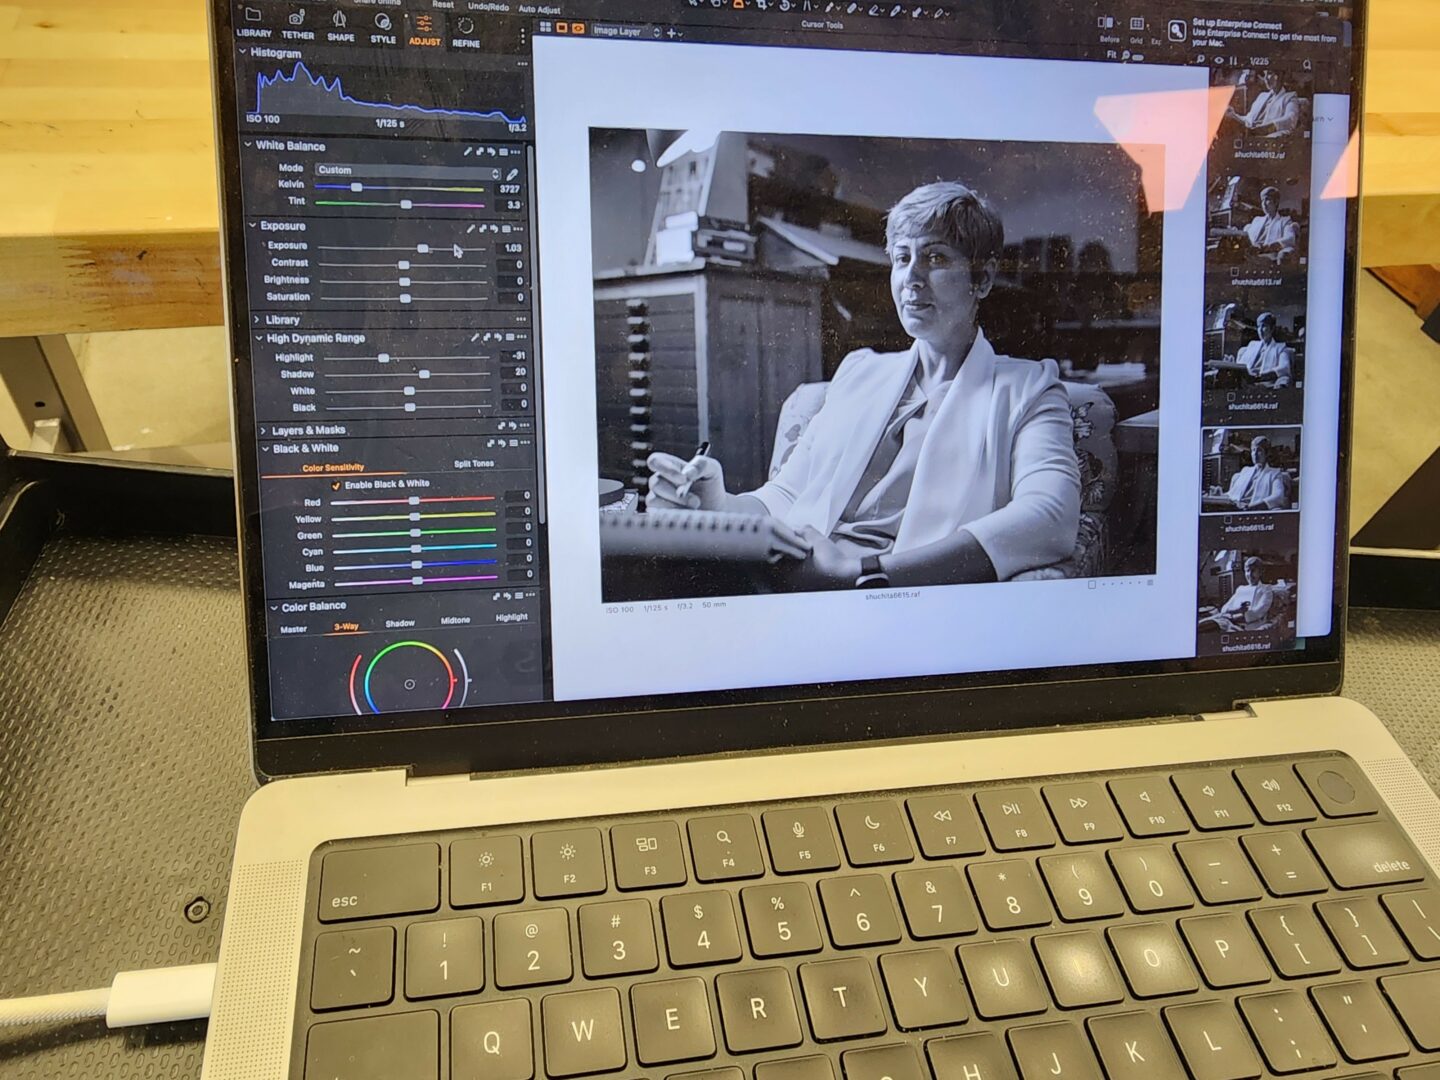The width and height of the screenshot is (1440, 1080).
Task: Select the Midtone color balance tab
Action: coord(455,620)
